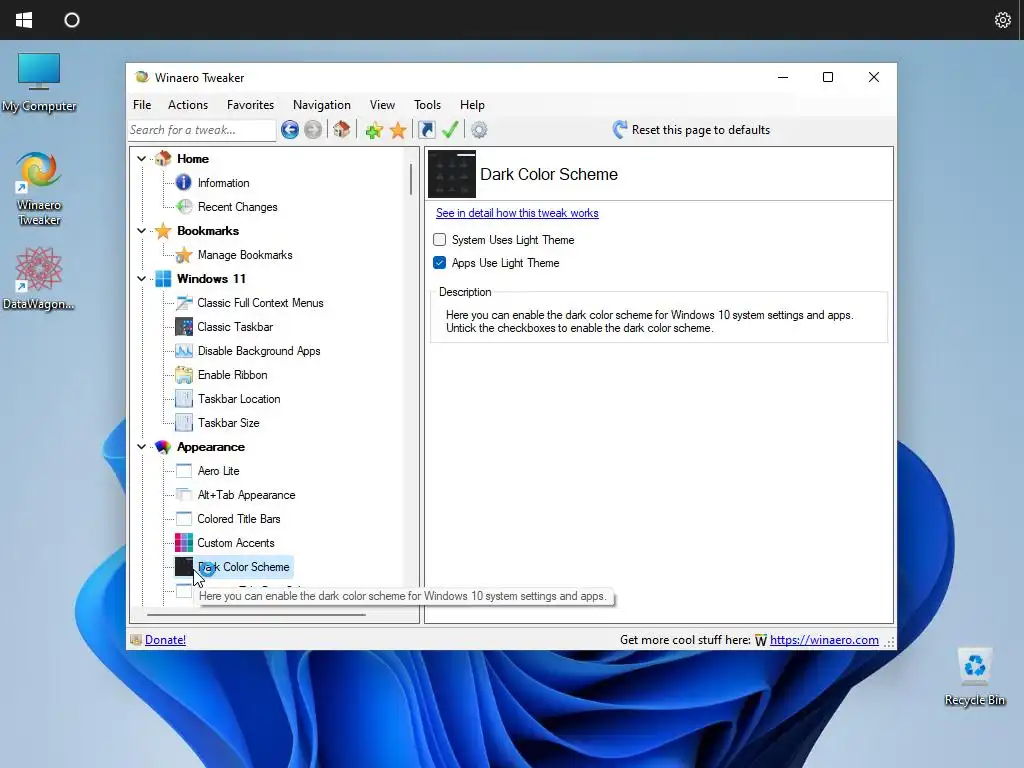
Task: Click the Custom Accents colorful icon
Action: tap(184, 543)
